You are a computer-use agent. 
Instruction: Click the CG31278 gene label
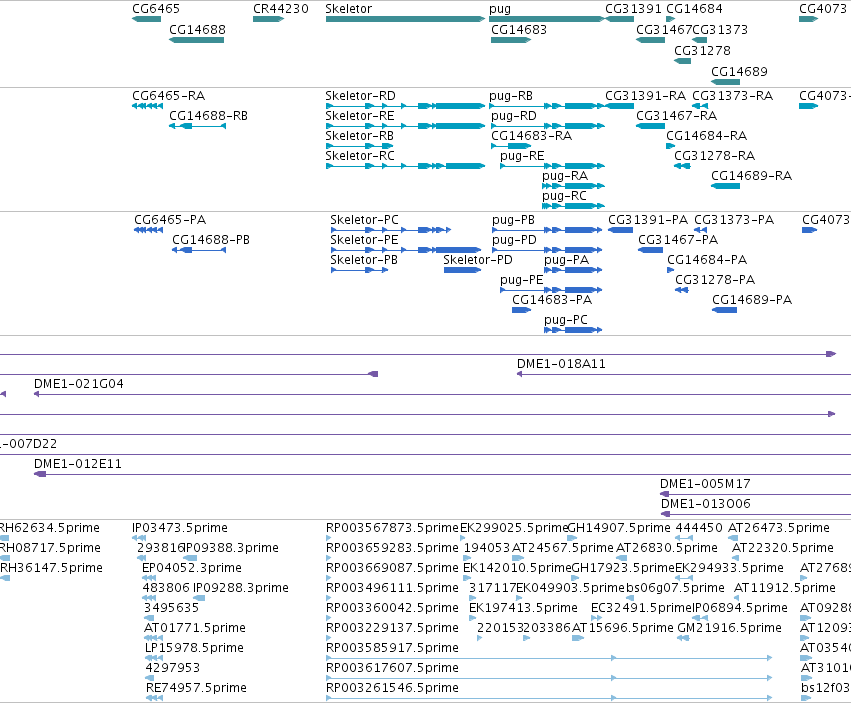[702, 50]
